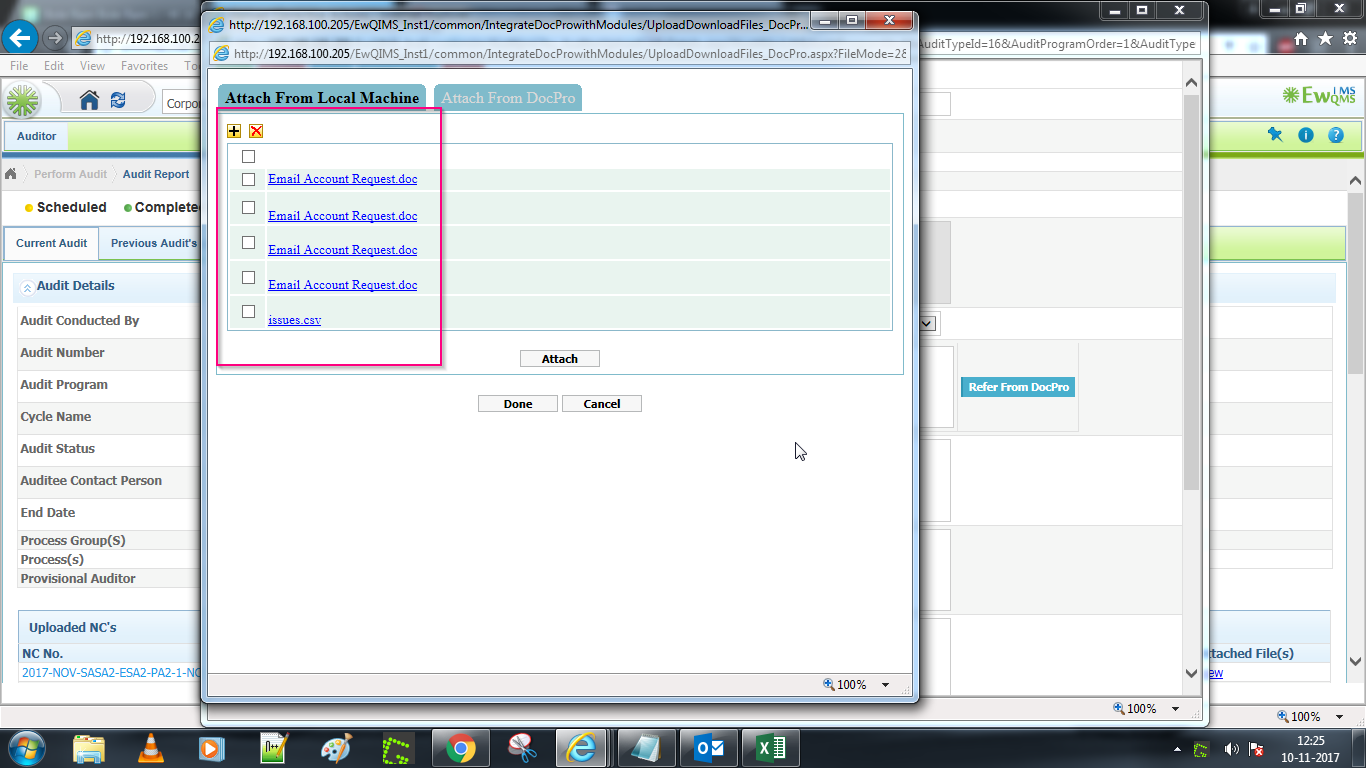The image size is (1366, 768).
Task: Click the IE Home icon in title area
Action: (1301, 38)
